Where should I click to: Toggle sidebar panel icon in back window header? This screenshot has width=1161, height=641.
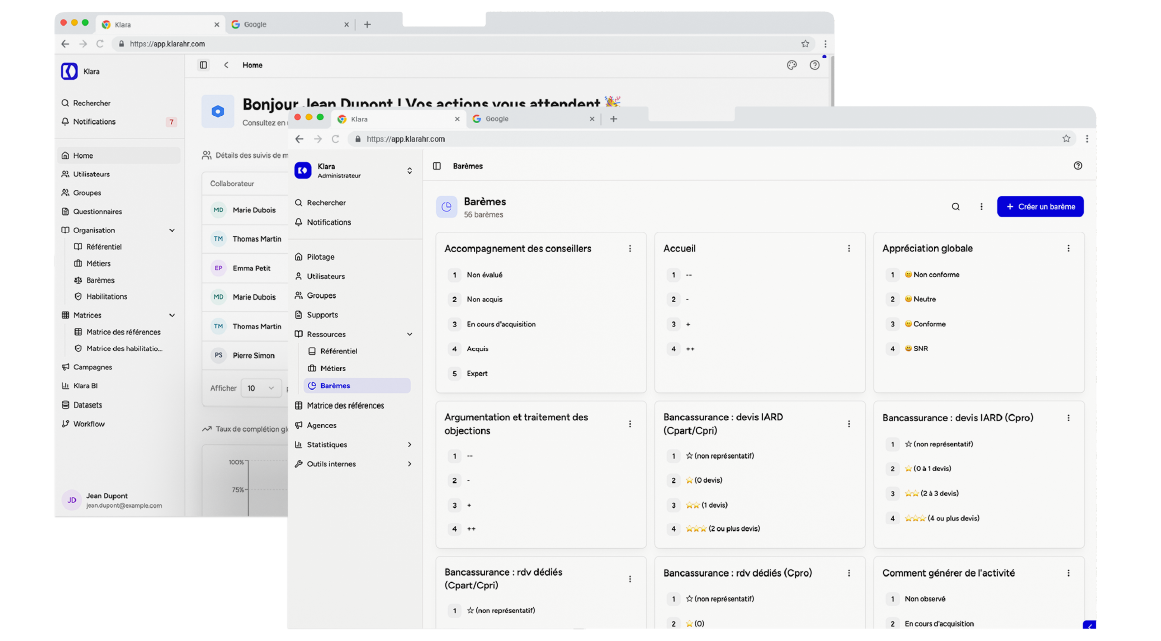(x=203, y=65)
